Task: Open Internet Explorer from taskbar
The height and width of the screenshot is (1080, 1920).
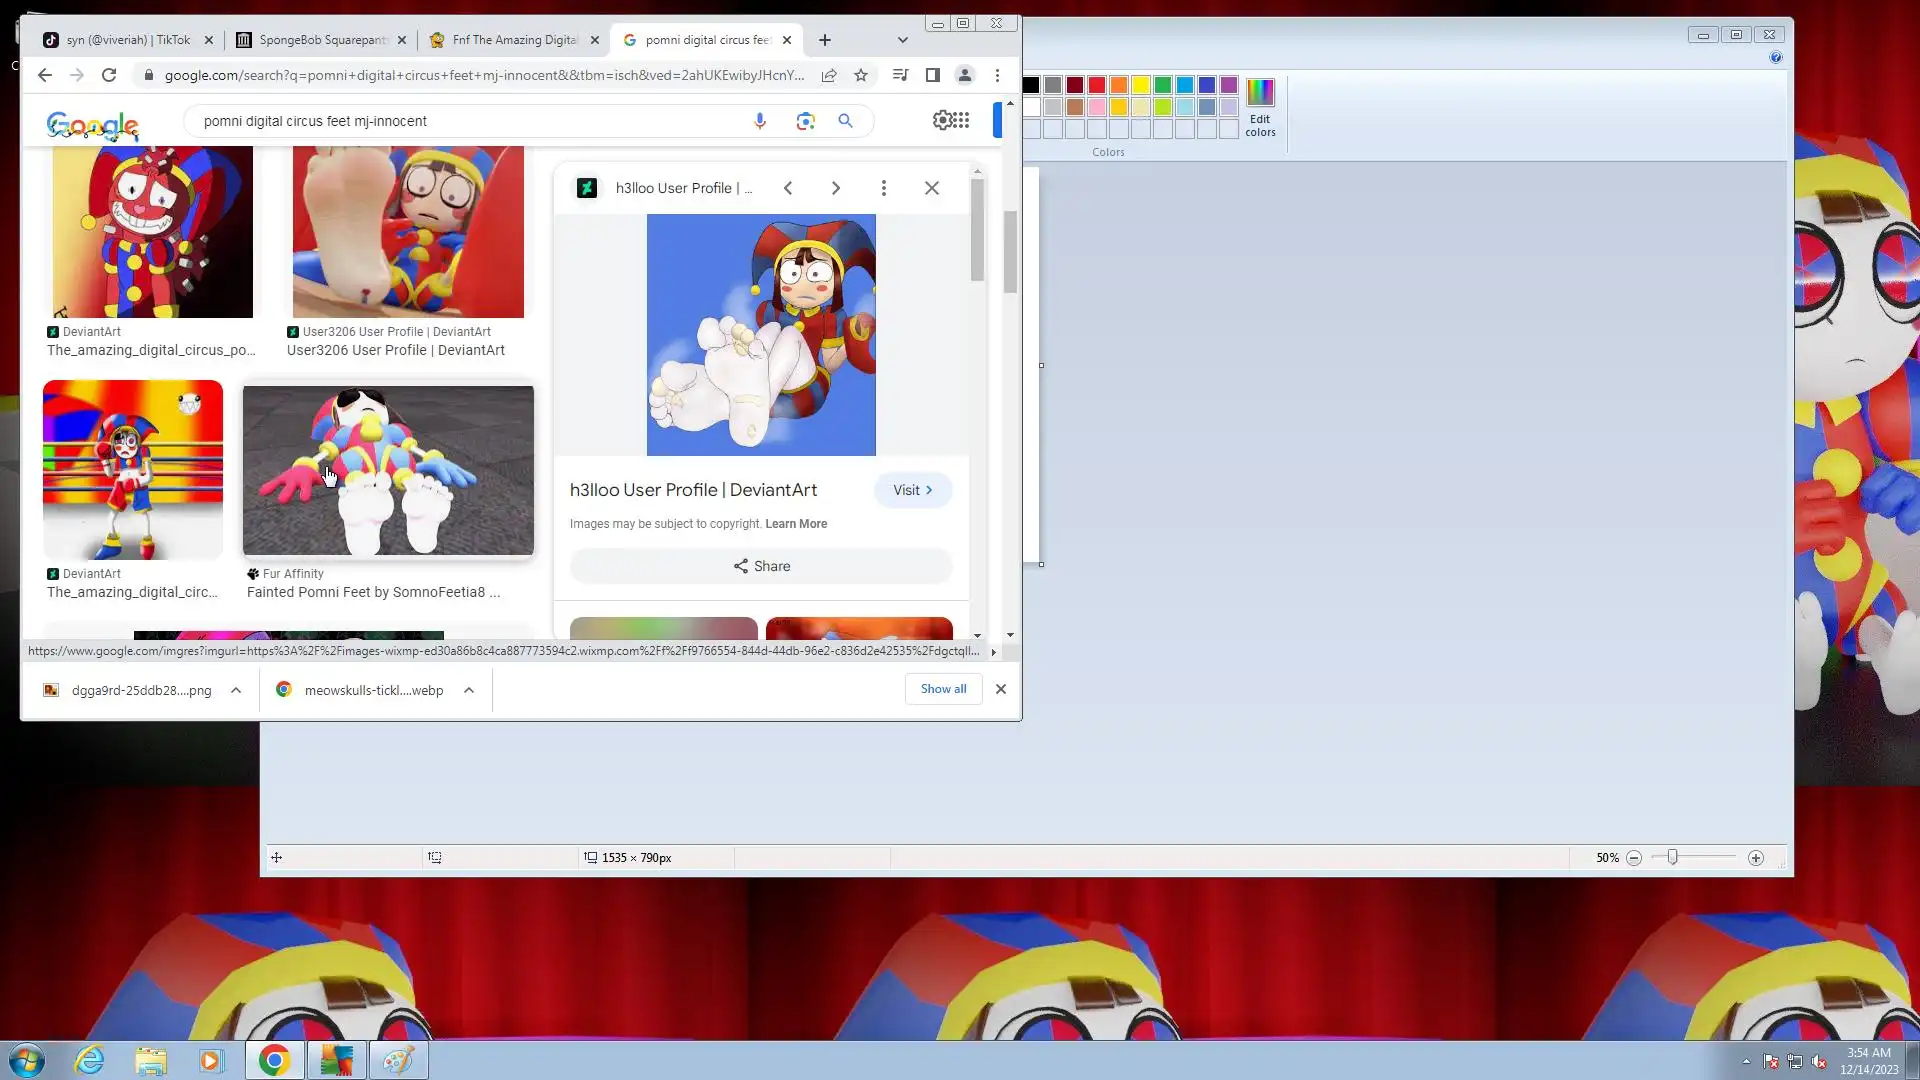Action: click(90, 1060)
